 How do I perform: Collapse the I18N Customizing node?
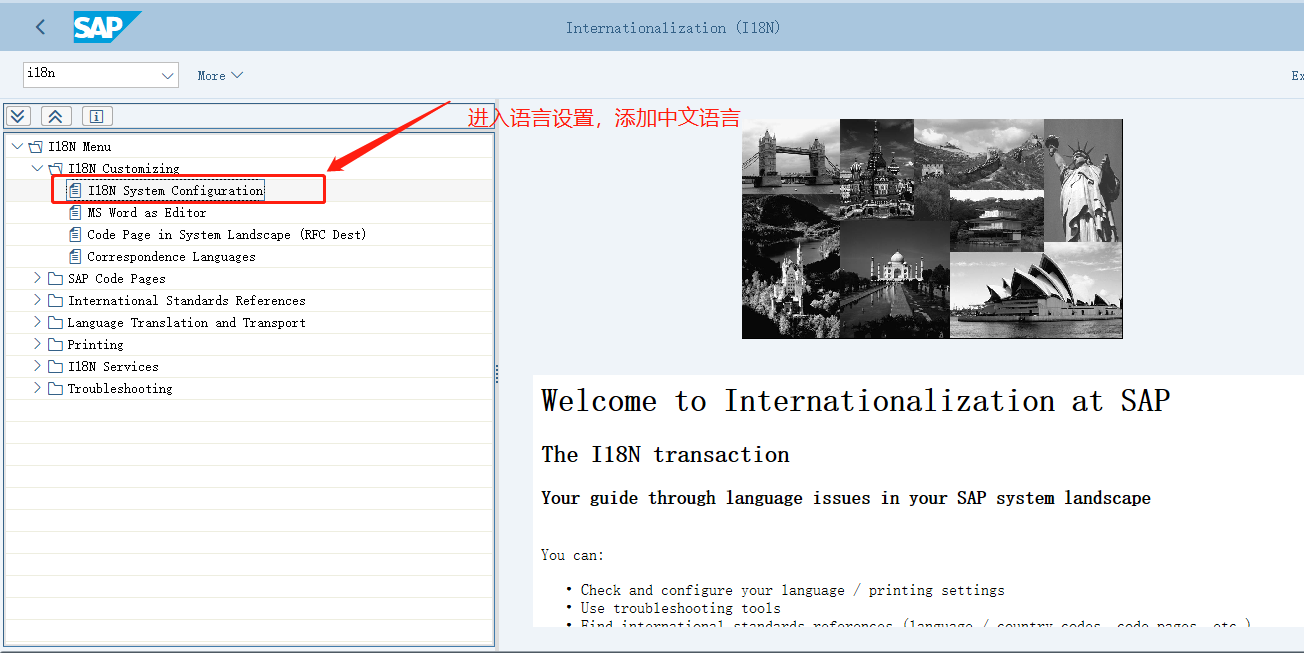(38, 168)
